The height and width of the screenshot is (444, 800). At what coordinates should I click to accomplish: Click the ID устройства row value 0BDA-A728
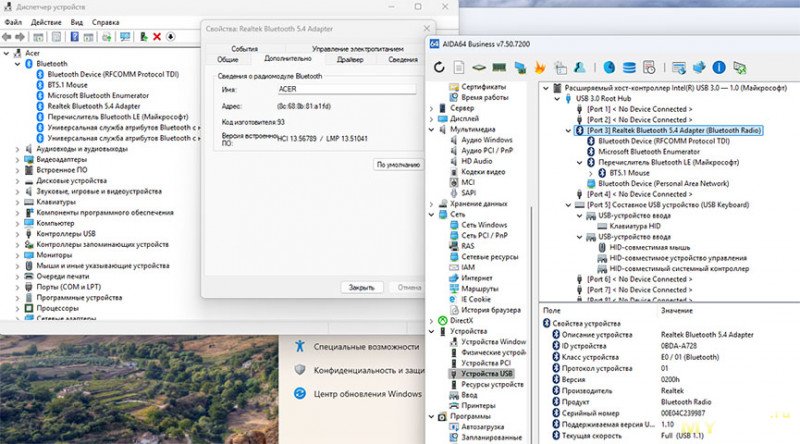click(x=679, y=346)
